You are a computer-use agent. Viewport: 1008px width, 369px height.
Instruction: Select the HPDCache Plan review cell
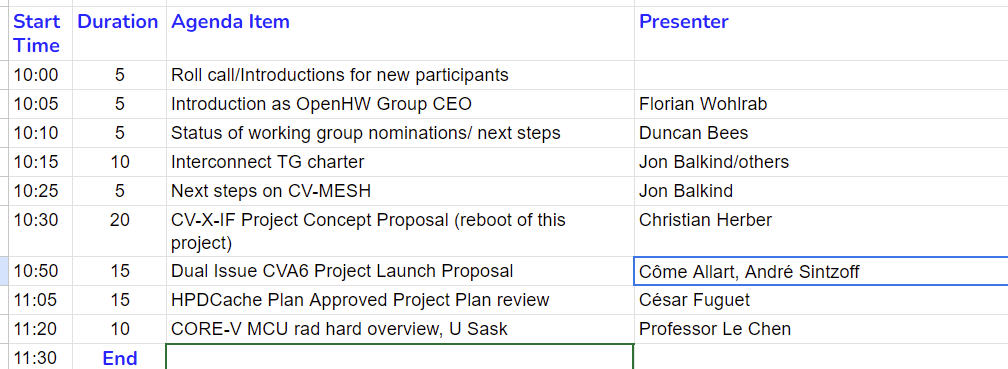point(400,300)
